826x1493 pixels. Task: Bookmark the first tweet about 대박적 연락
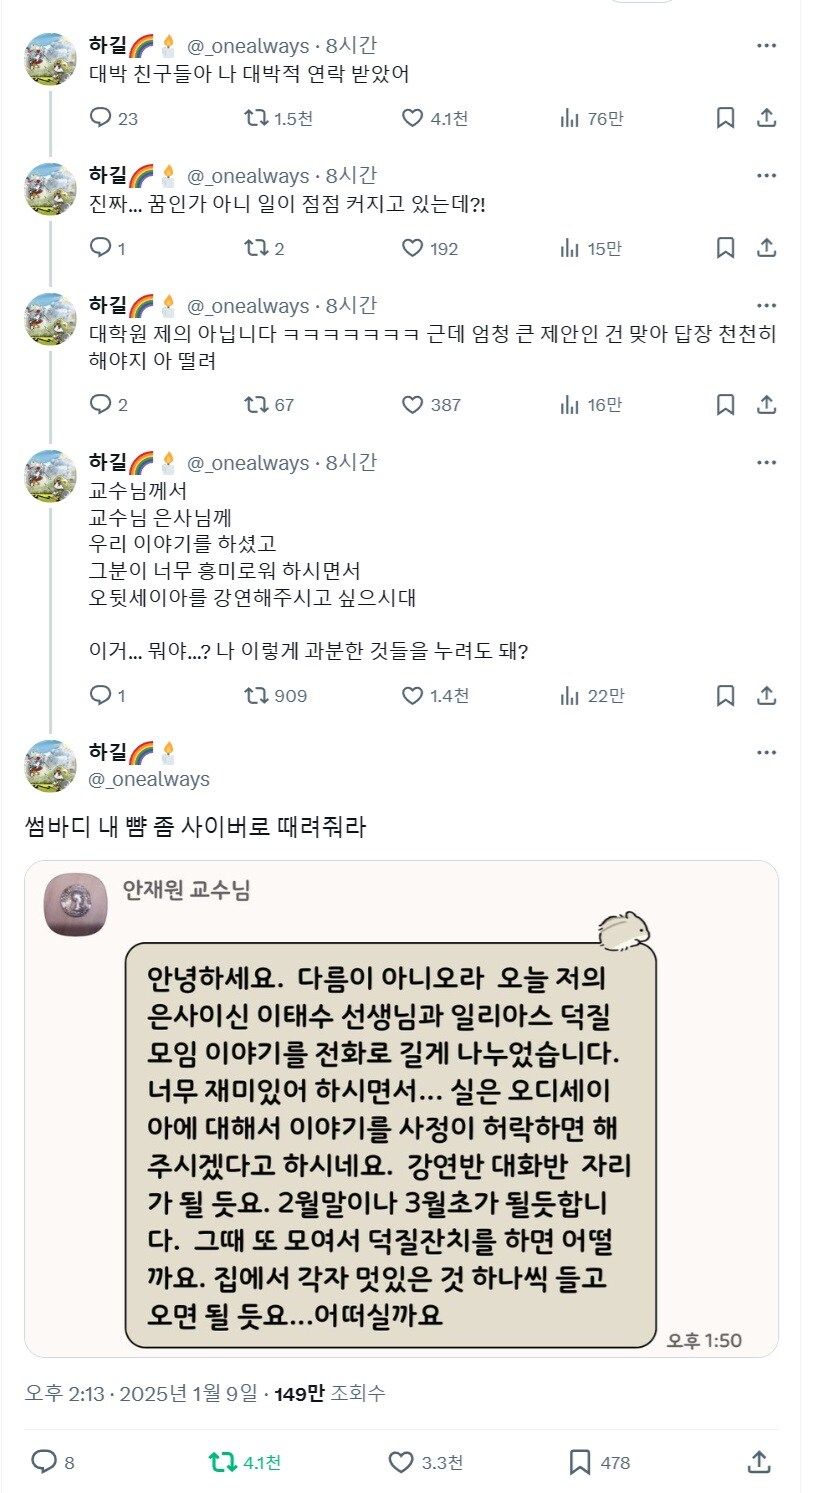point(726,118)
